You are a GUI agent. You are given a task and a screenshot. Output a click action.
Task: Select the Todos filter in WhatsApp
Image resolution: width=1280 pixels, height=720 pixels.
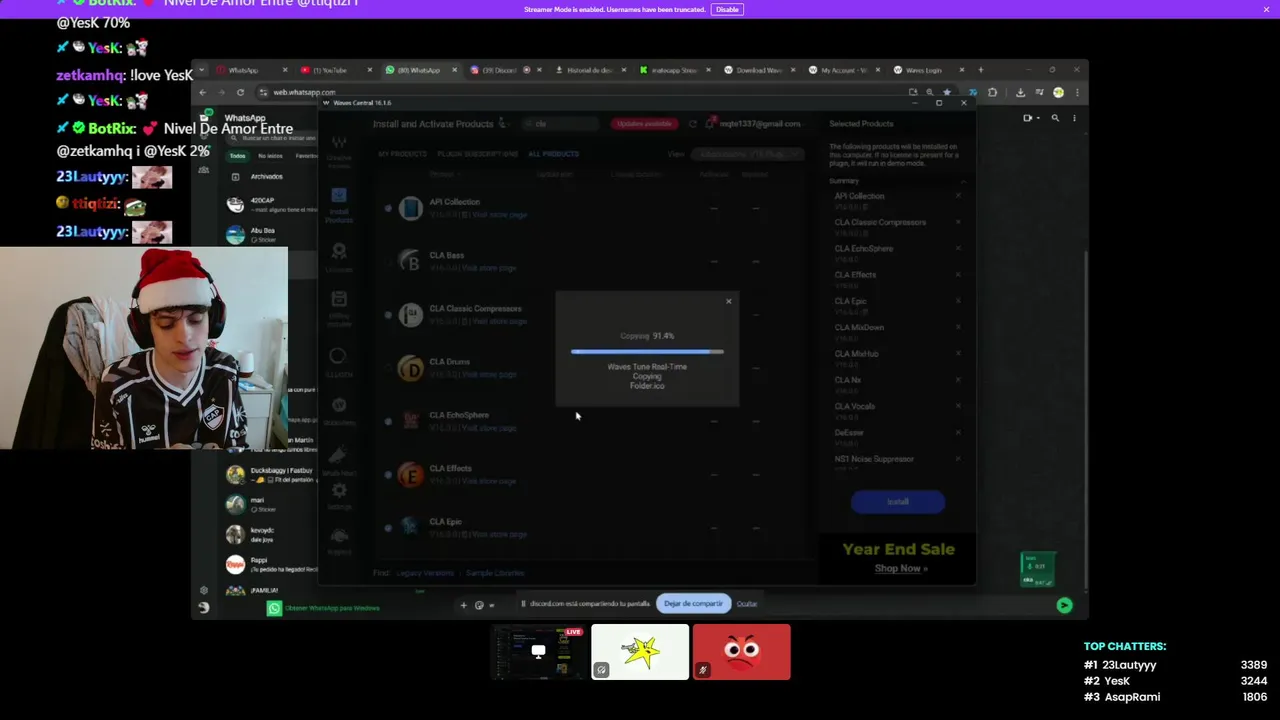pos(237,156)
